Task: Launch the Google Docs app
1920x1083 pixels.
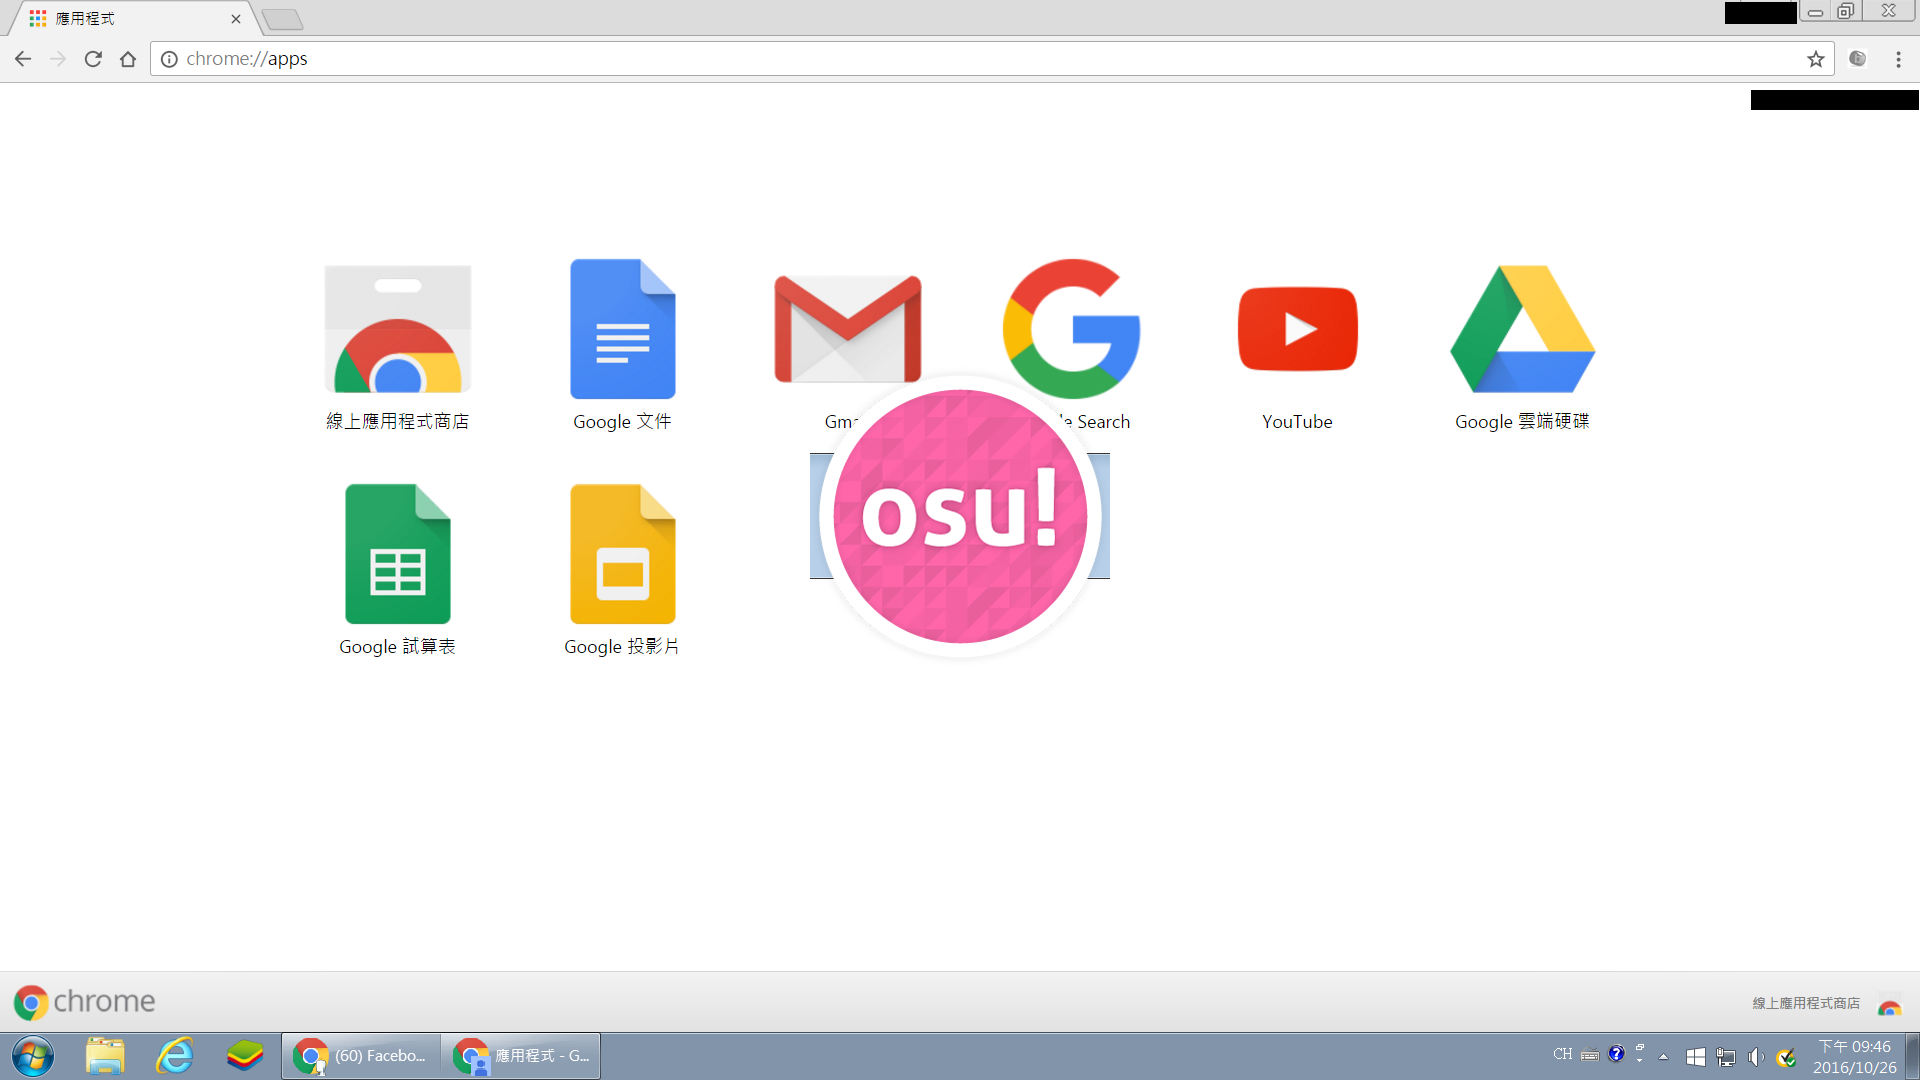Action: tap(622, 330)
